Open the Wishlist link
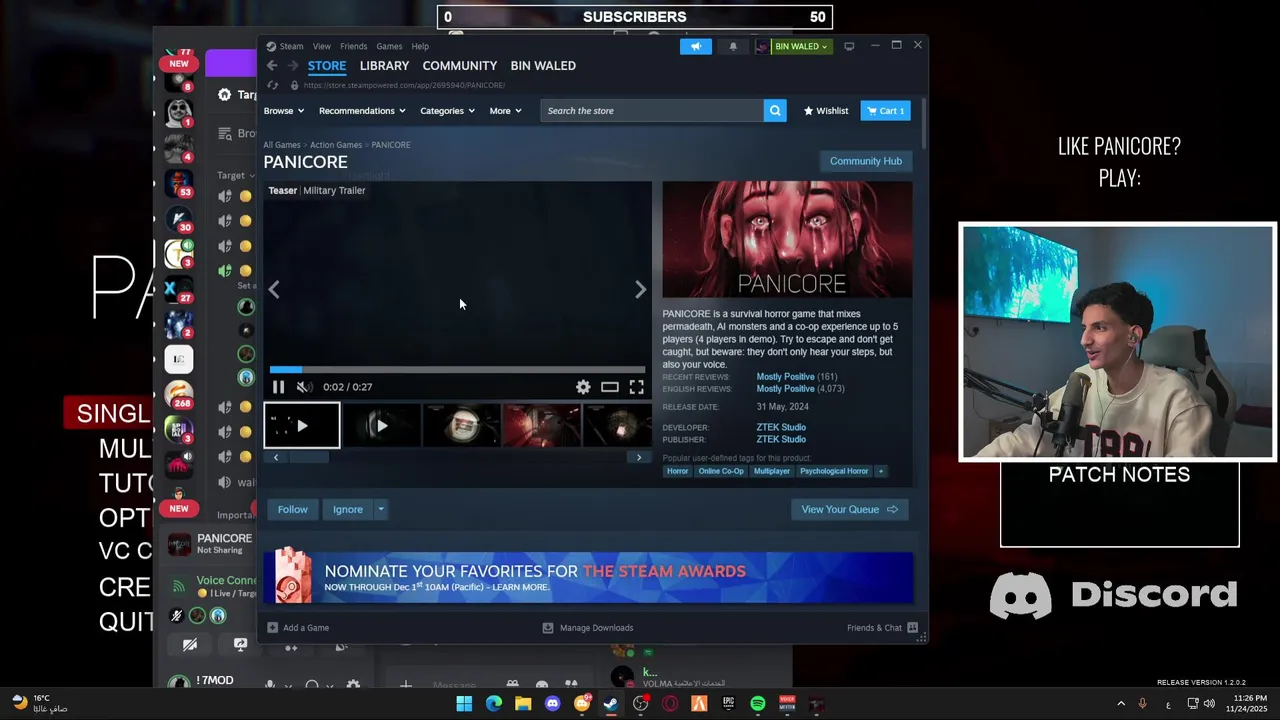This screenshot has height=720, width=1280. pos(826,111)
